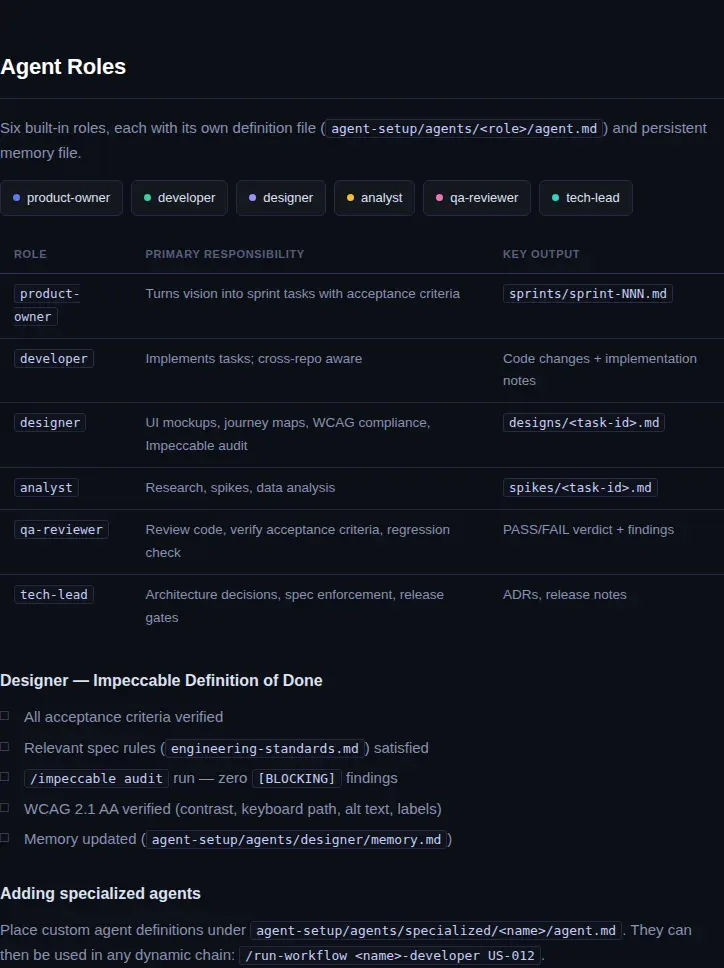Click the tech-lead role badge

[586, 198]
